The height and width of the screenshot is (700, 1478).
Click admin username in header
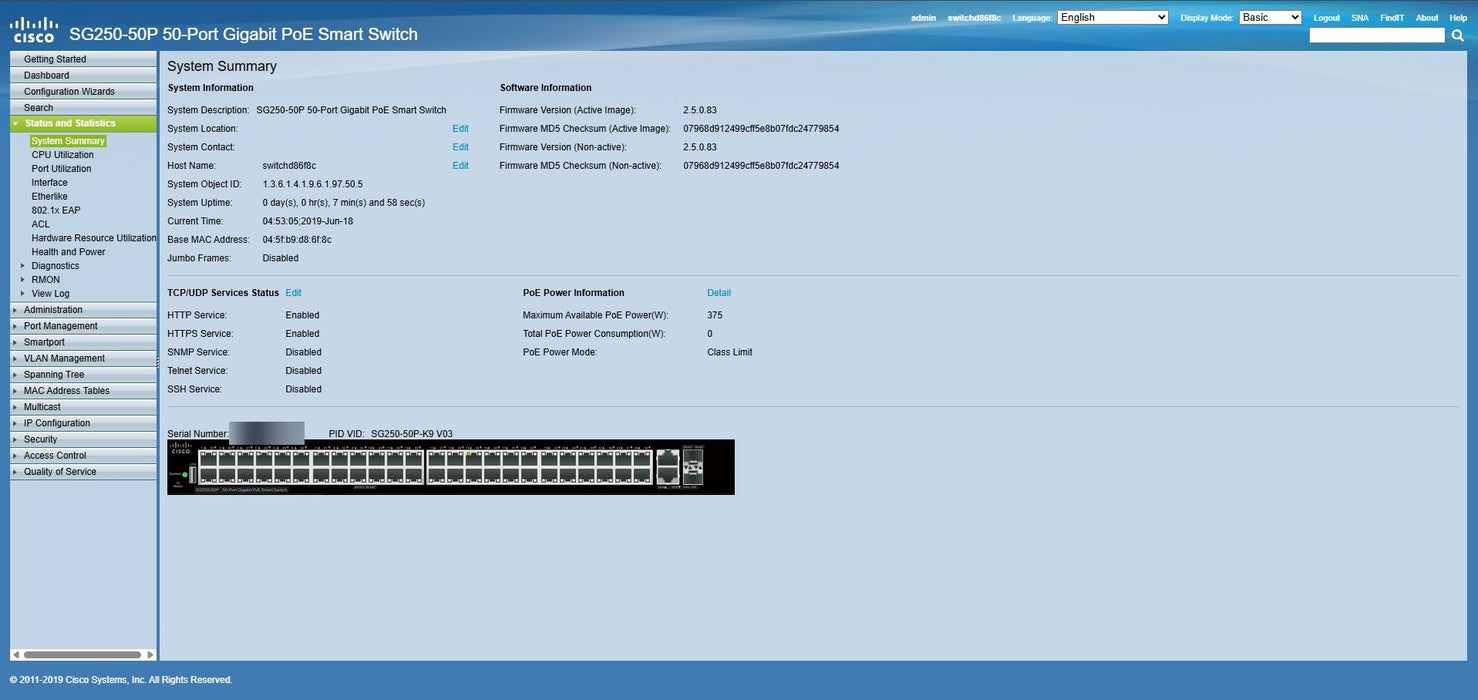(x=923, y=18)
